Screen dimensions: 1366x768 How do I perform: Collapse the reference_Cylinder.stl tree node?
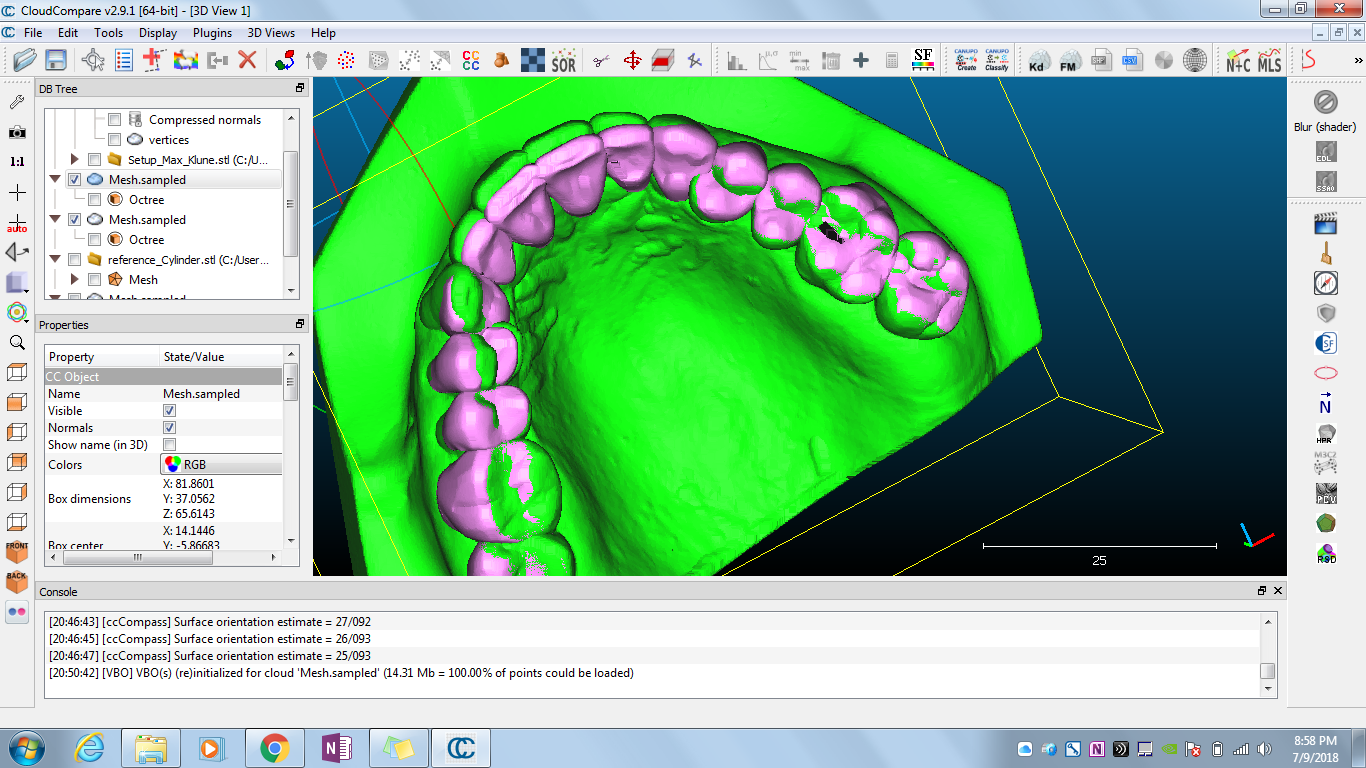(x=56, y=260)
